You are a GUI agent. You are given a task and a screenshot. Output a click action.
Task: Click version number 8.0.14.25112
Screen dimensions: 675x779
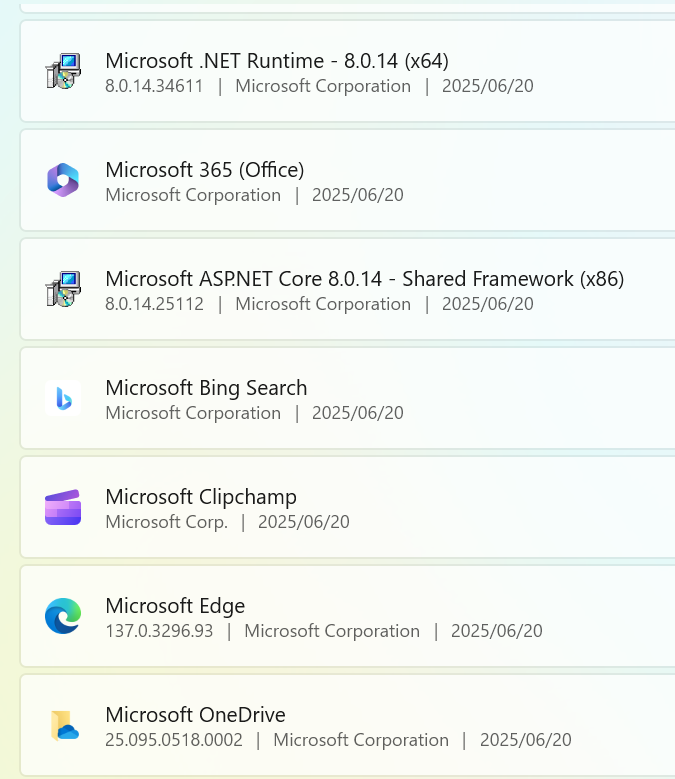pos(154,304)
